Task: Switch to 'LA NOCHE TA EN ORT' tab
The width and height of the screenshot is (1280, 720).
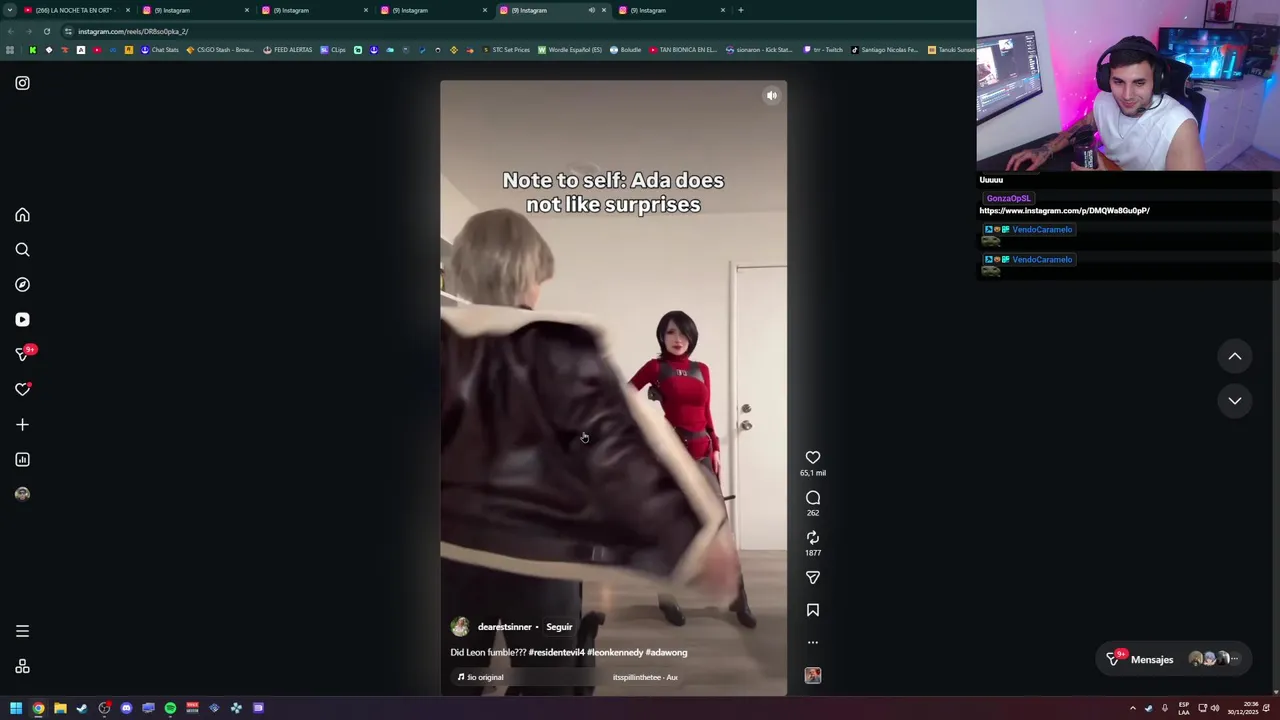Action: tap(77, 10)
